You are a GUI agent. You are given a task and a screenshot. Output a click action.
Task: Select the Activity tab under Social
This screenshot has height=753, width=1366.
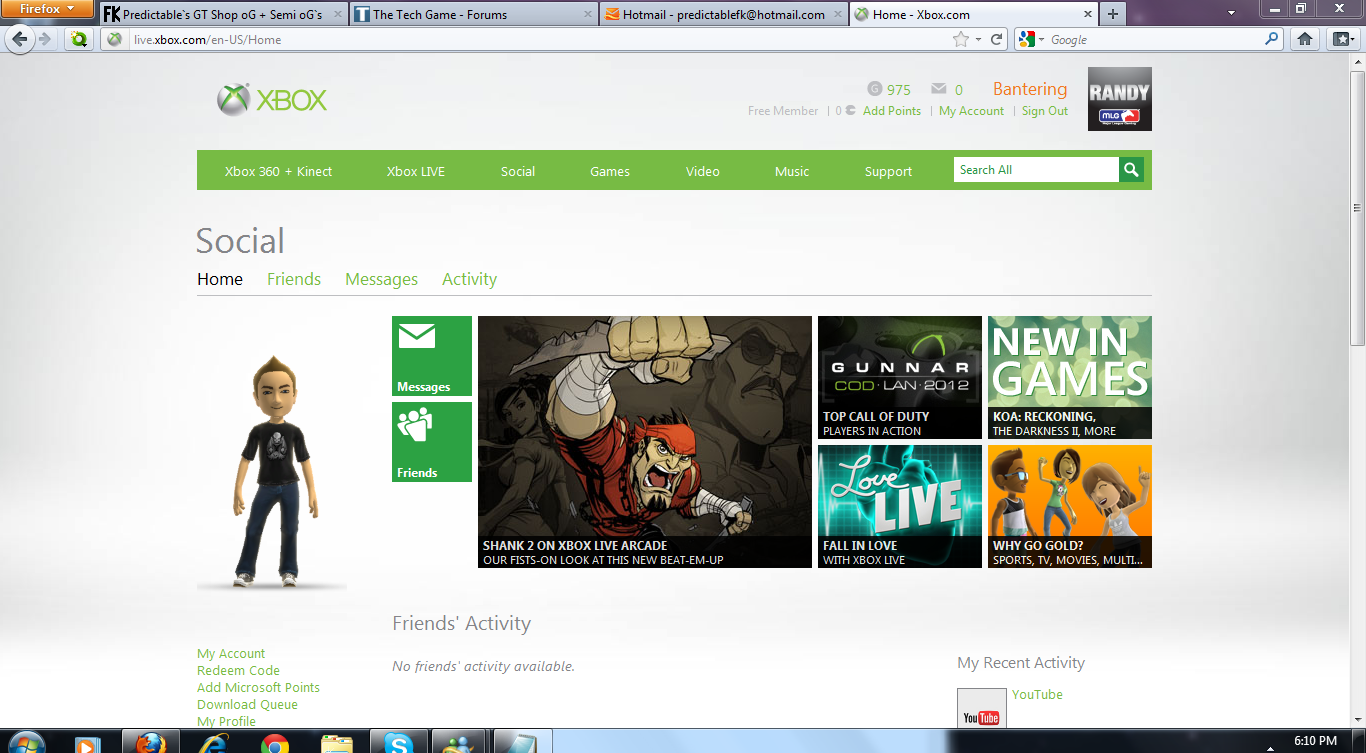pyautogui.click(x=469, y=279)
